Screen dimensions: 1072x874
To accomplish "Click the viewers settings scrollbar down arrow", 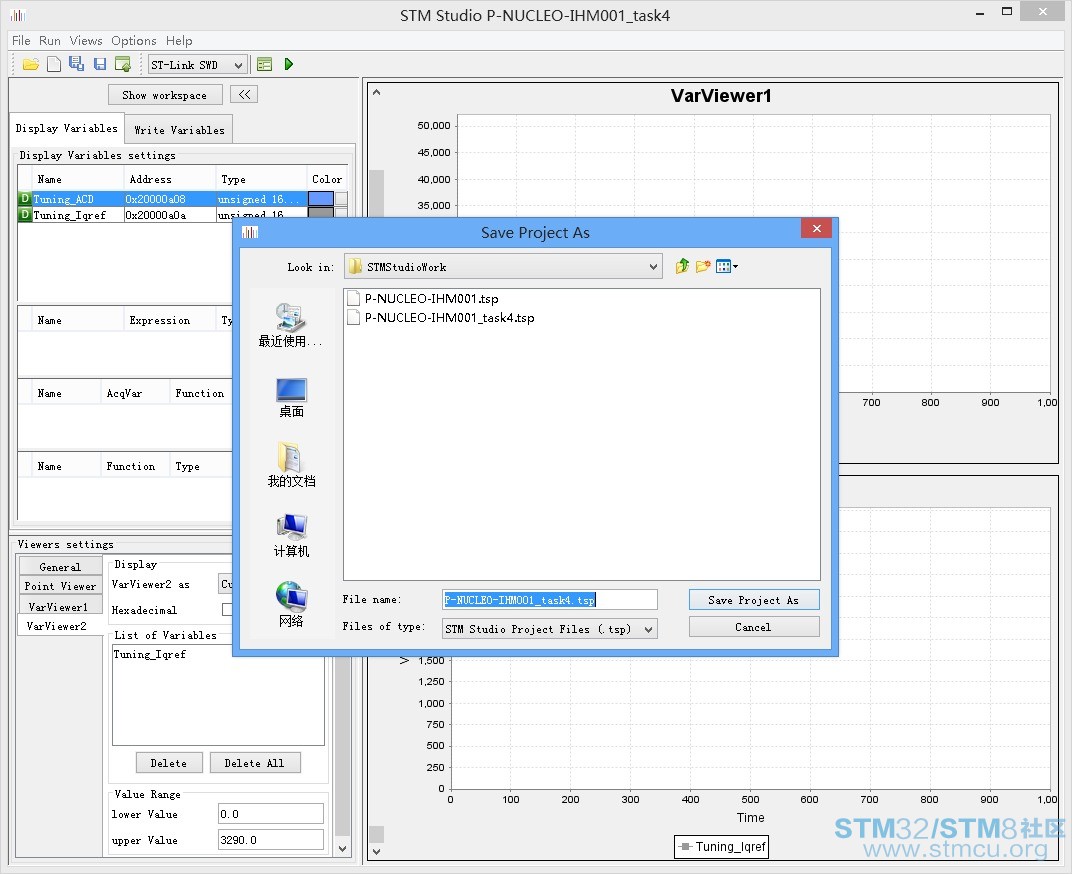I will 343,849.
